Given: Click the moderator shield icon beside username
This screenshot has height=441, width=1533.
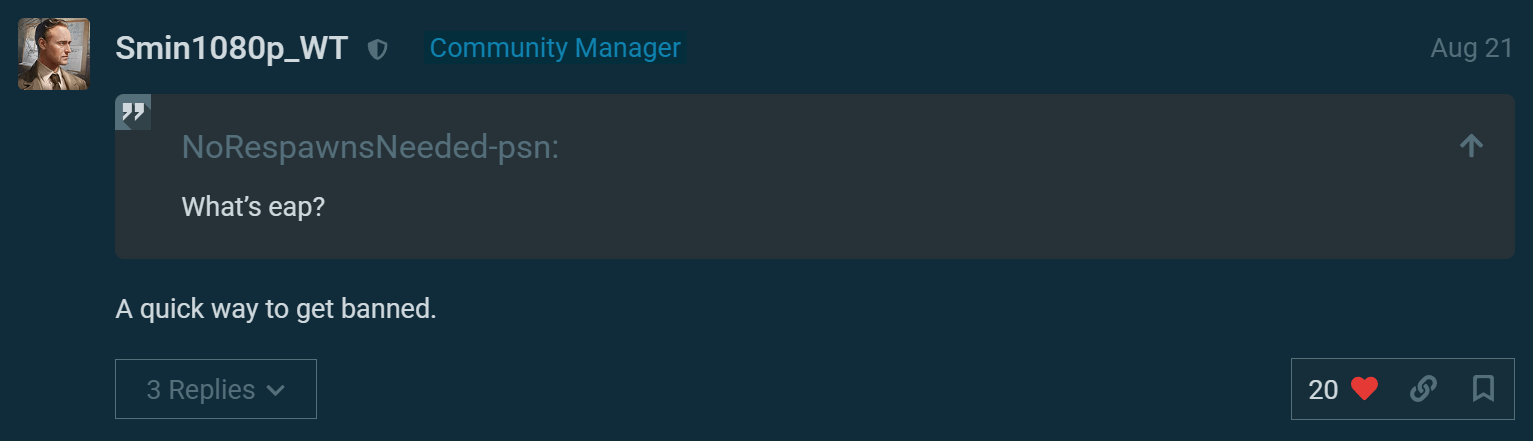Looking at the screenshot, I should point(377,49).
